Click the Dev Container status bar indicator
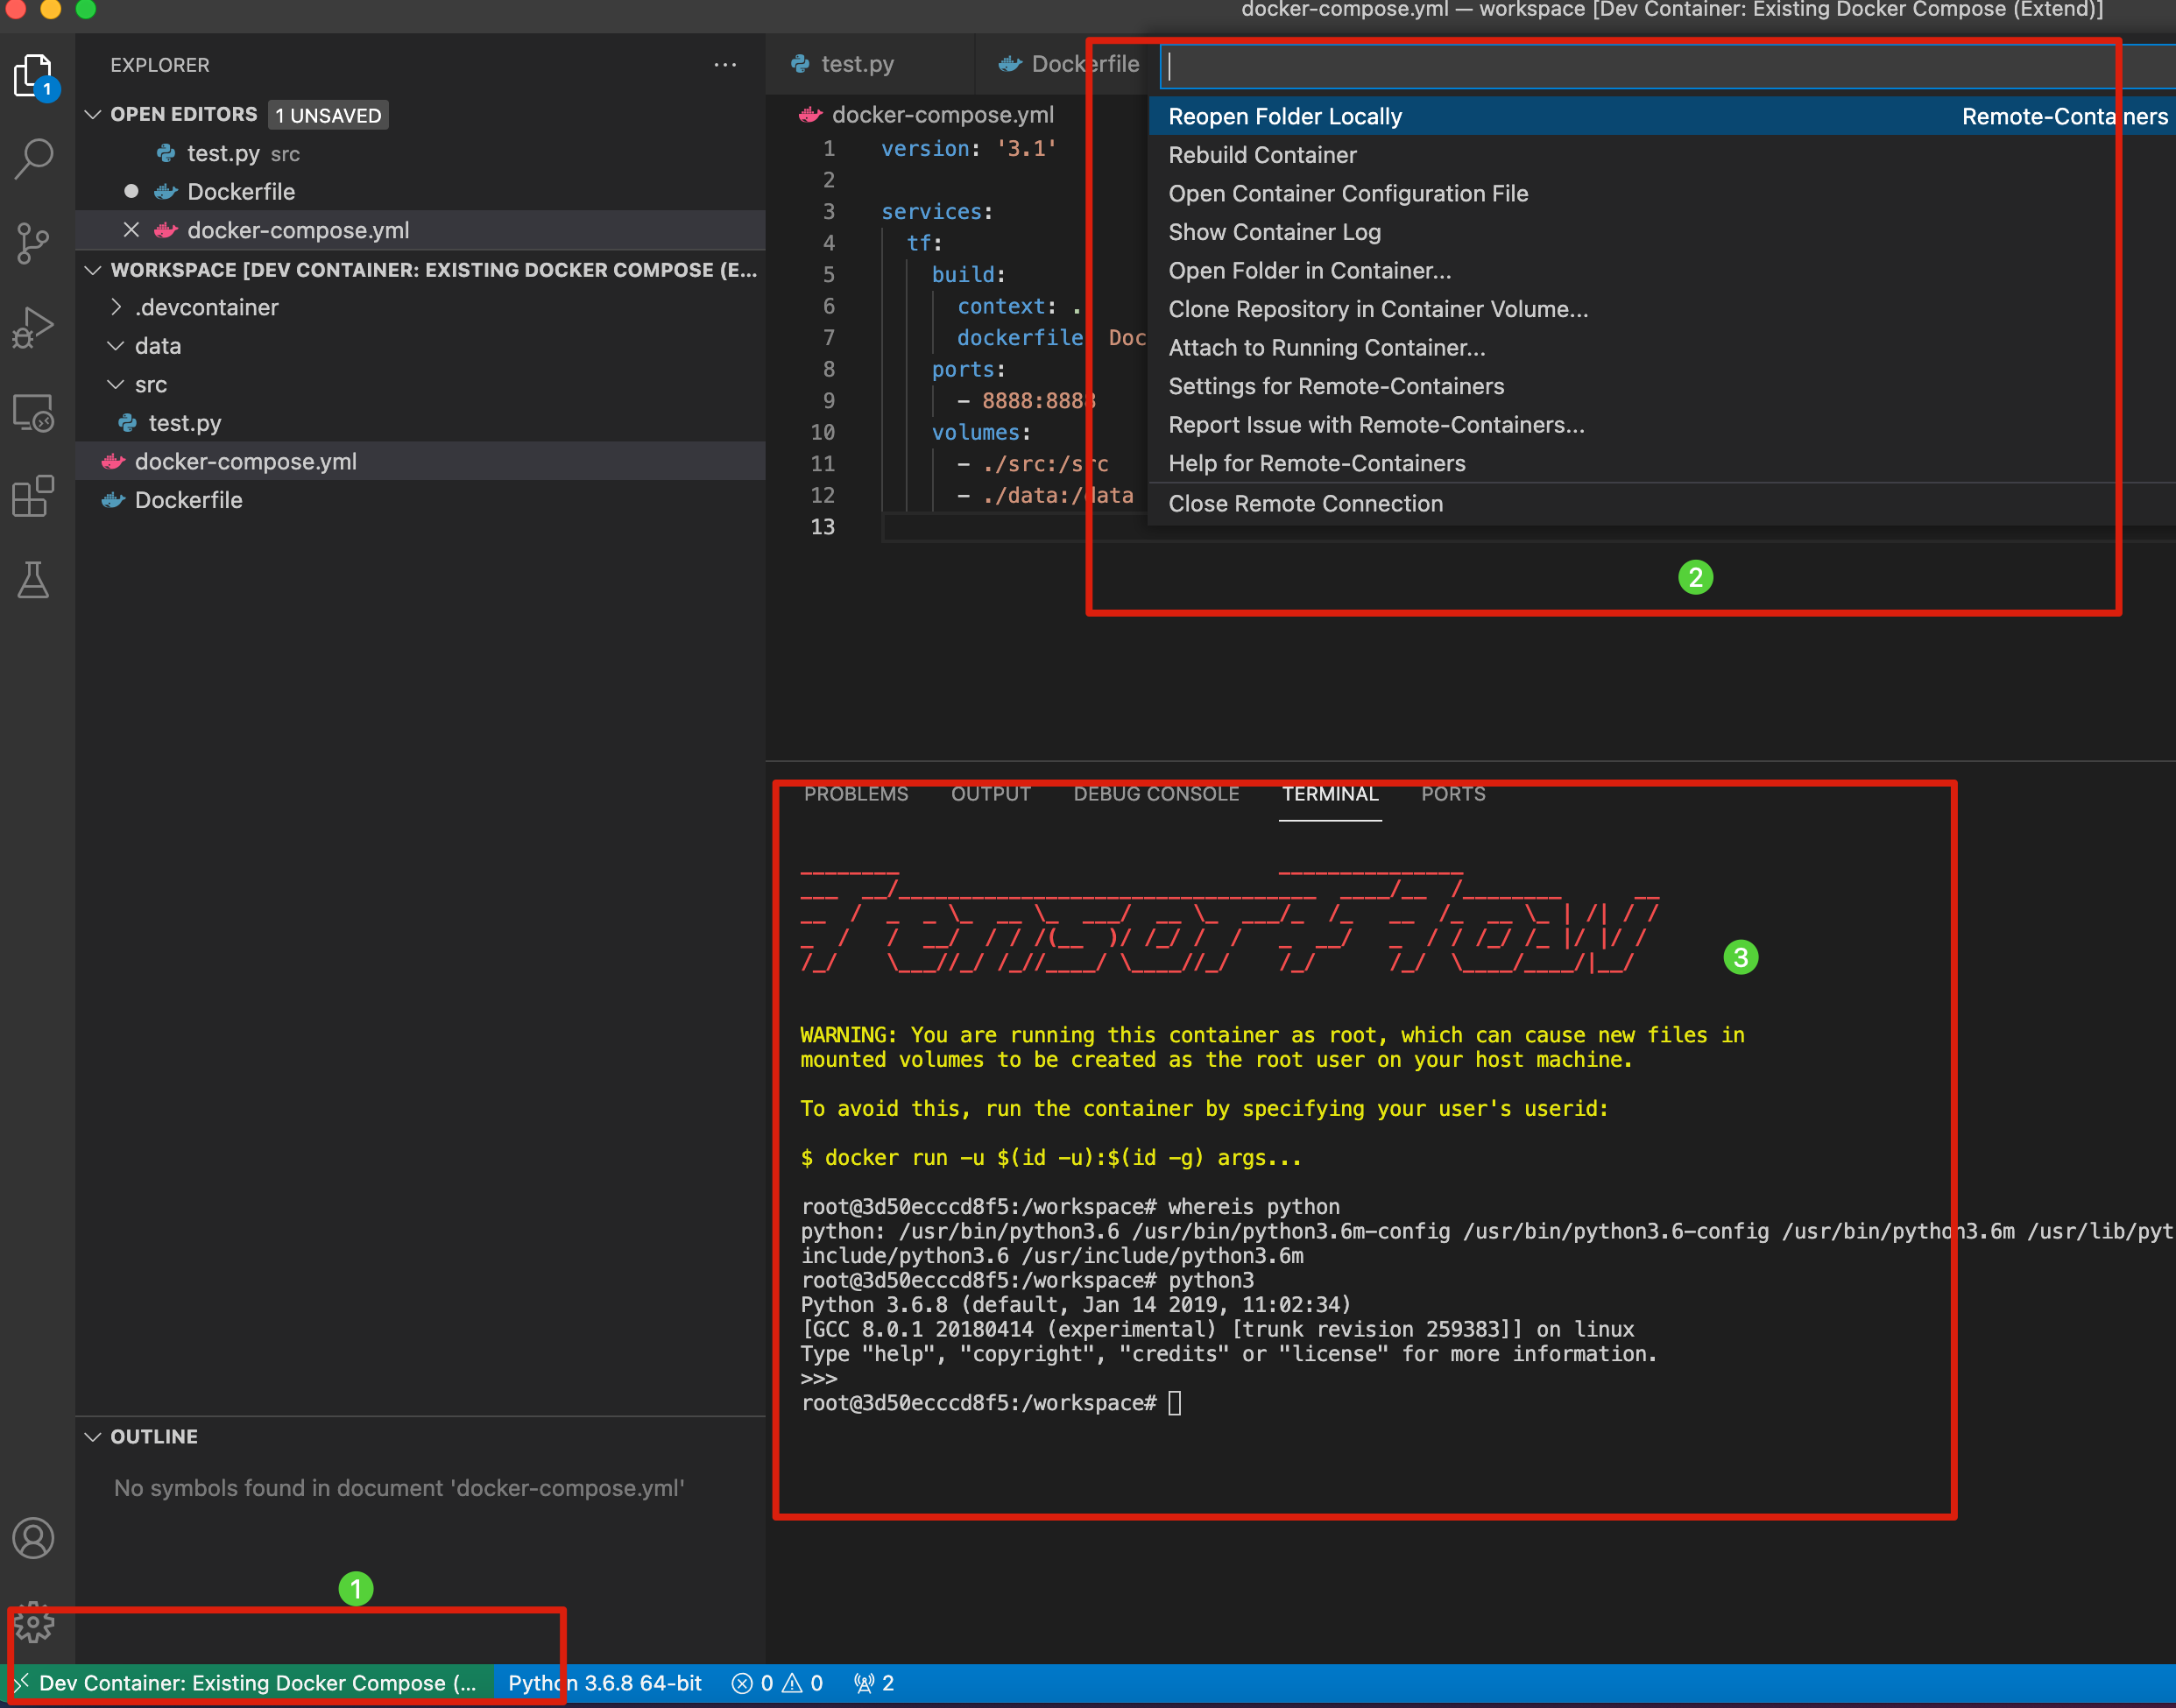2176x1708 pixels. point(250,1683)
